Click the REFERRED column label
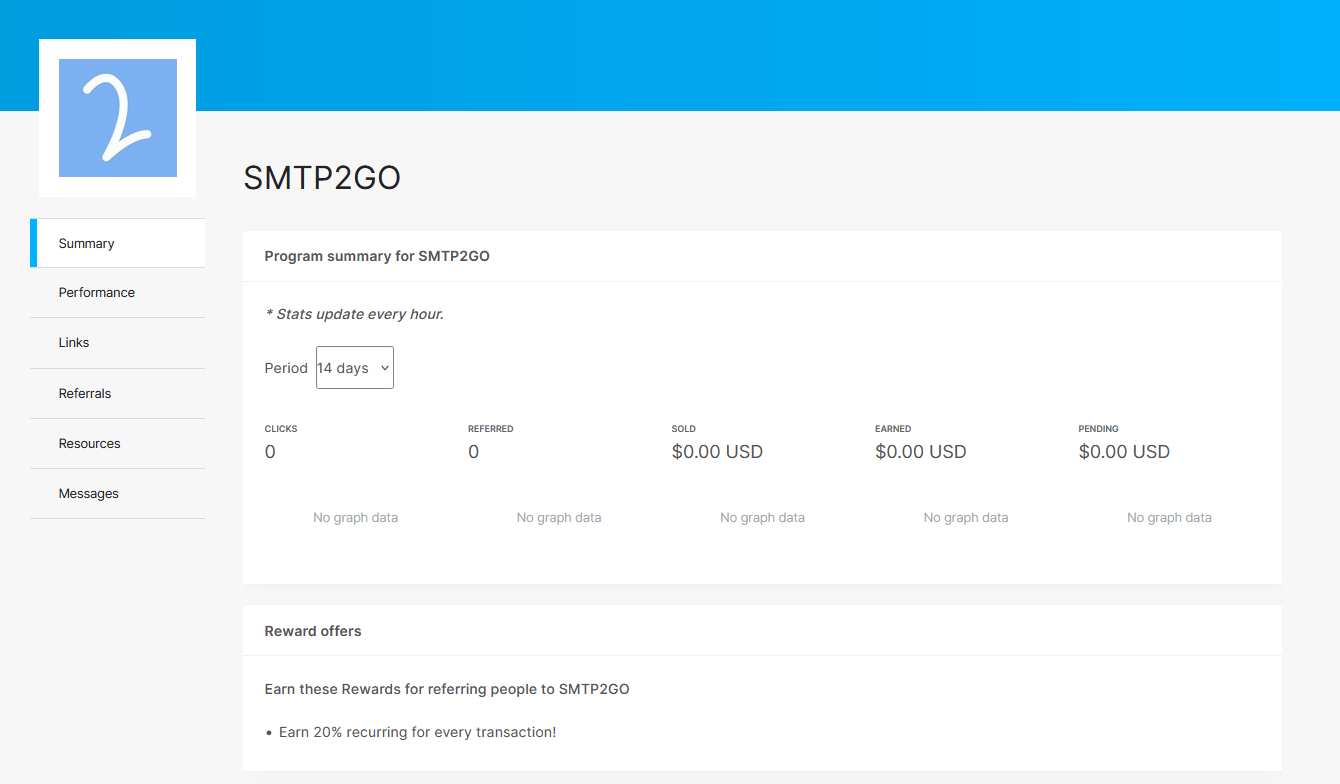Screen dimensions: 1340x784 pos(491,429)
